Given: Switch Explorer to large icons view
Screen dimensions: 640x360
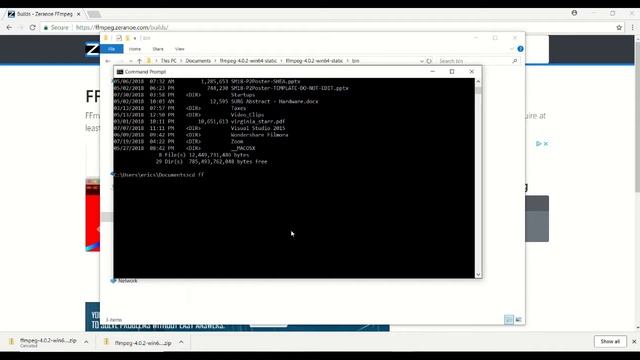Looking at the screenshot, I should (518, 320).
